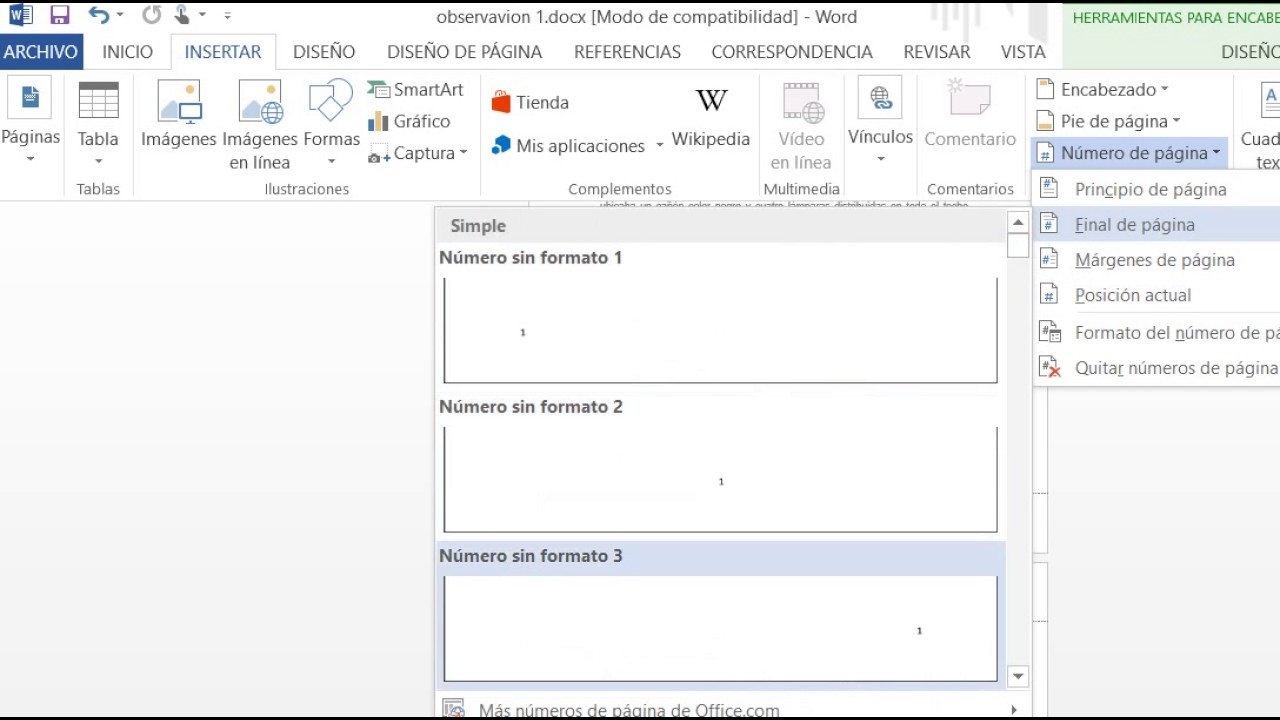Select Número sin formato 1 thumbnail
The height and width of the screenshot is (720, 1280).
click(x=720, y=330)
